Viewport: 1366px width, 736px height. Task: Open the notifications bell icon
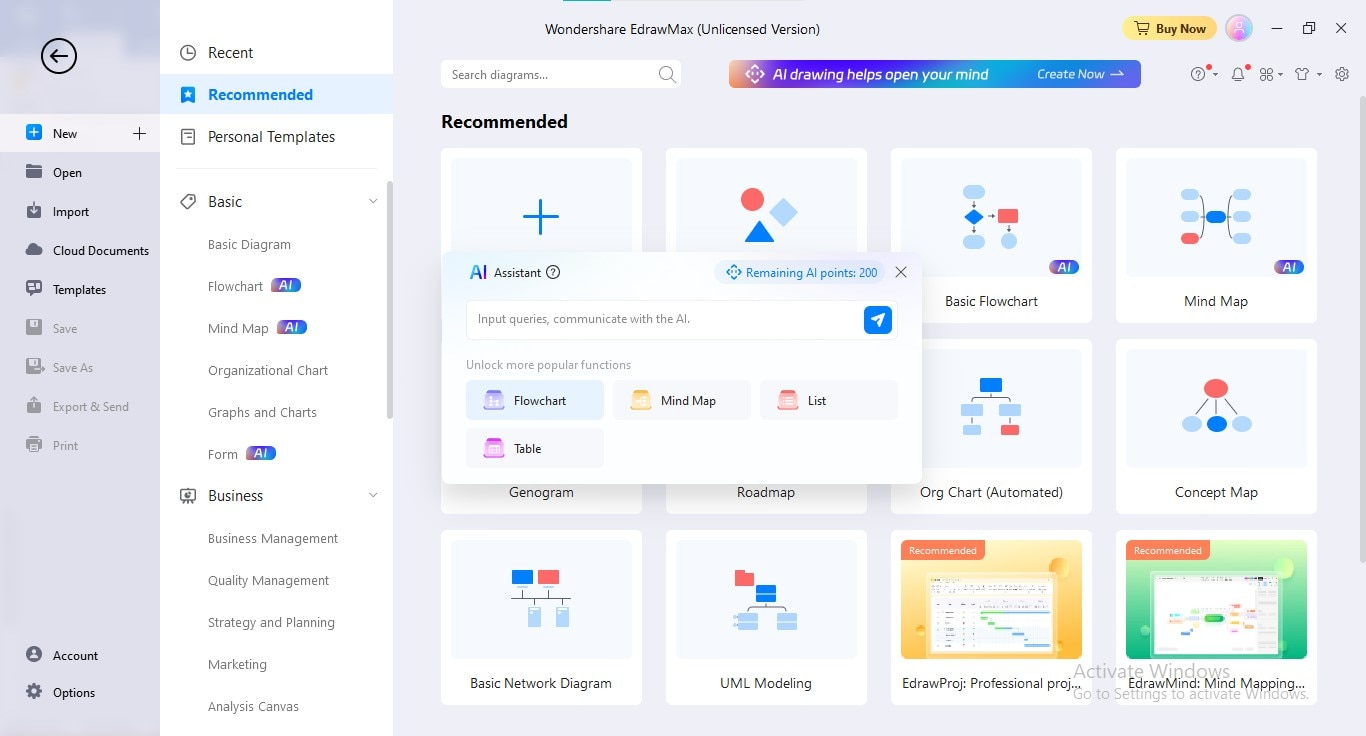pos(1239,74)
